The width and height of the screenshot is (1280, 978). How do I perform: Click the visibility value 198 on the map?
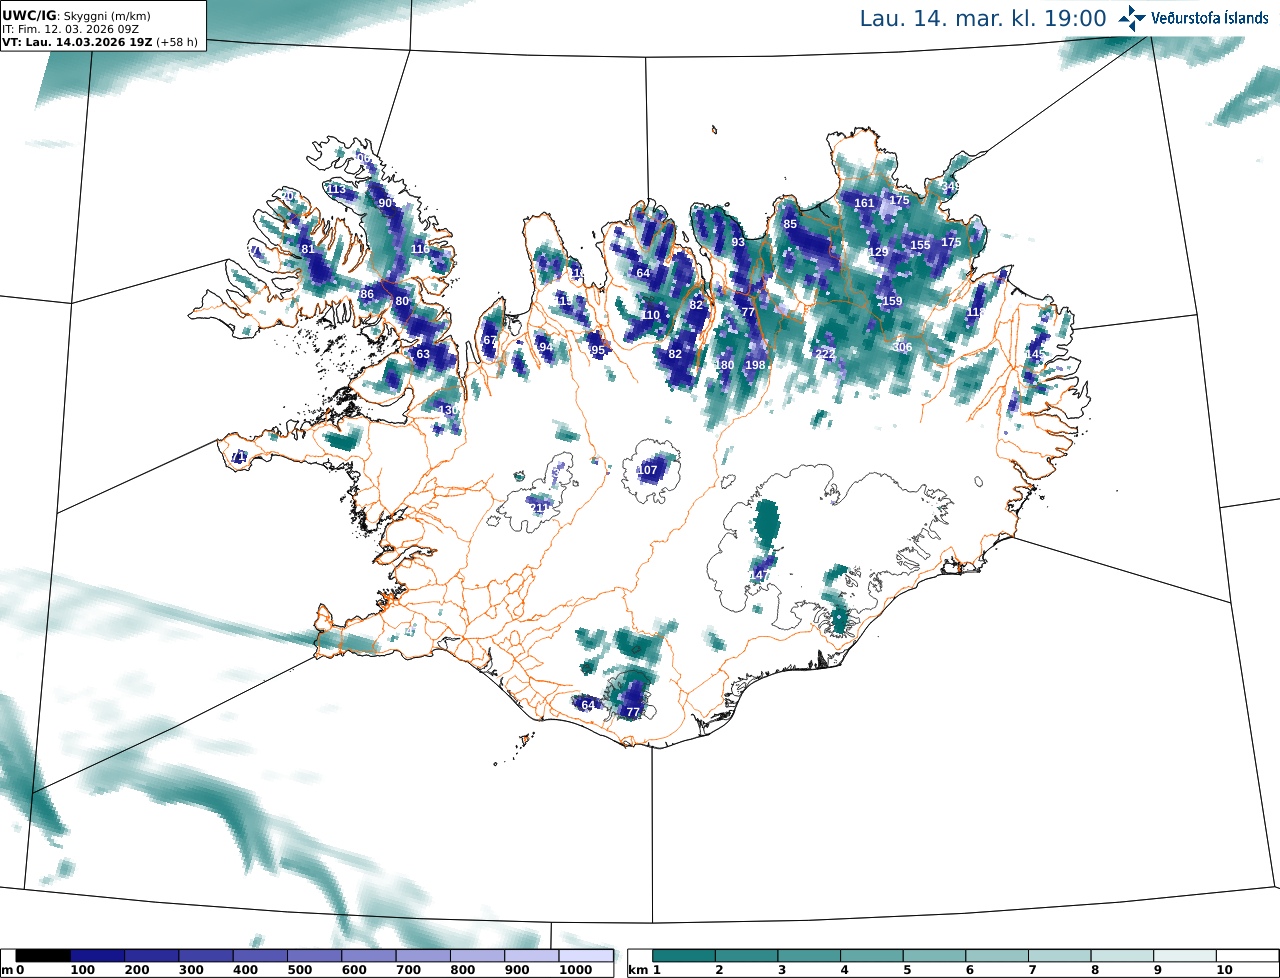coord(755,365)
